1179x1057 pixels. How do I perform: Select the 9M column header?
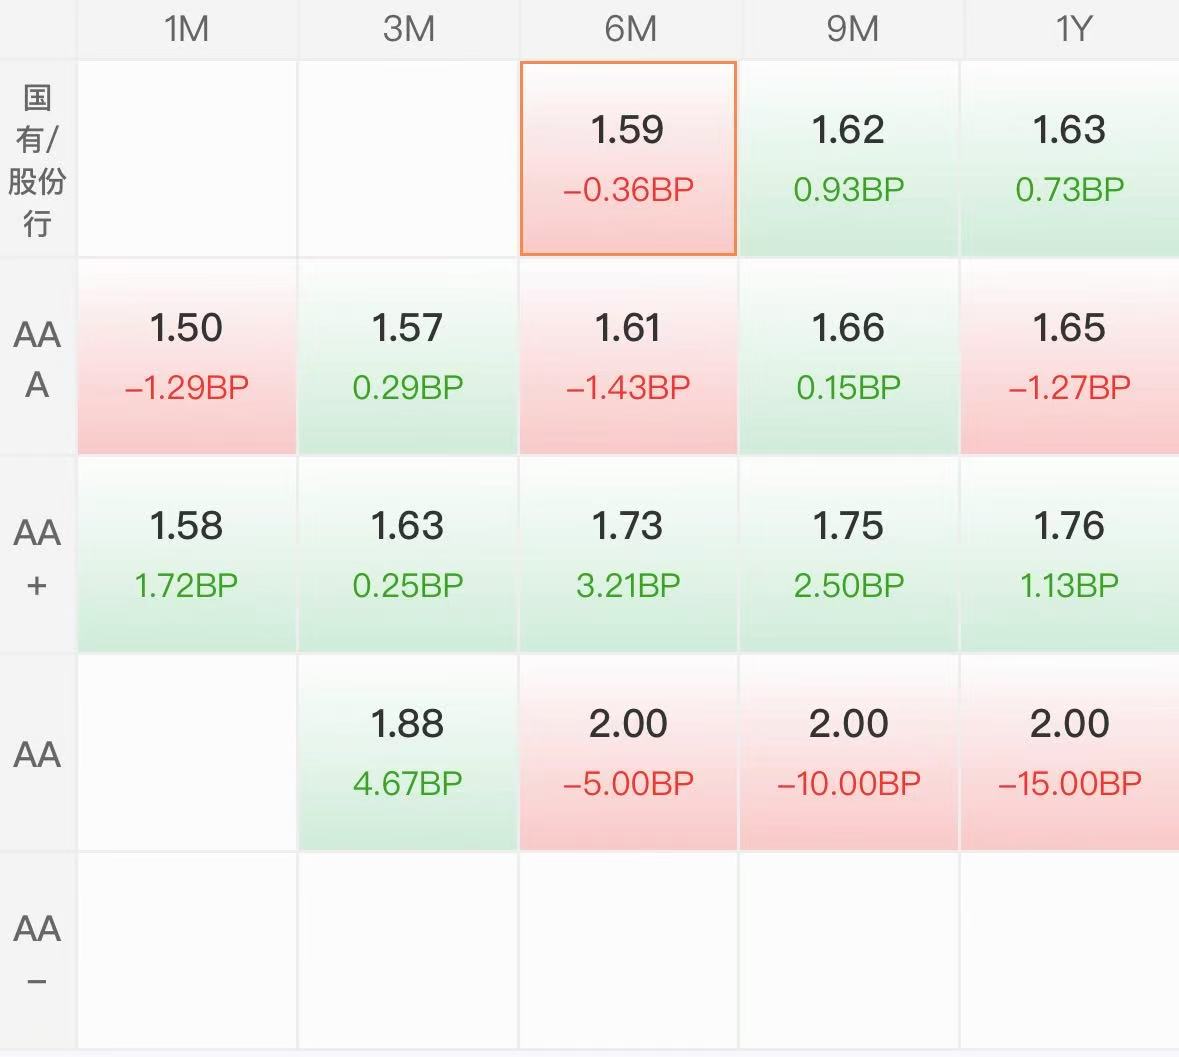pyautogui.click(x=851, y=29)
